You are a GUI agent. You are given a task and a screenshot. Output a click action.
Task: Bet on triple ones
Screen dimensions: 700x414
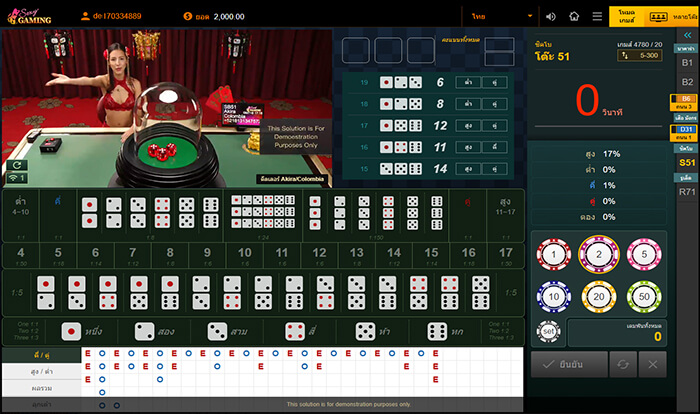(315, 213)
